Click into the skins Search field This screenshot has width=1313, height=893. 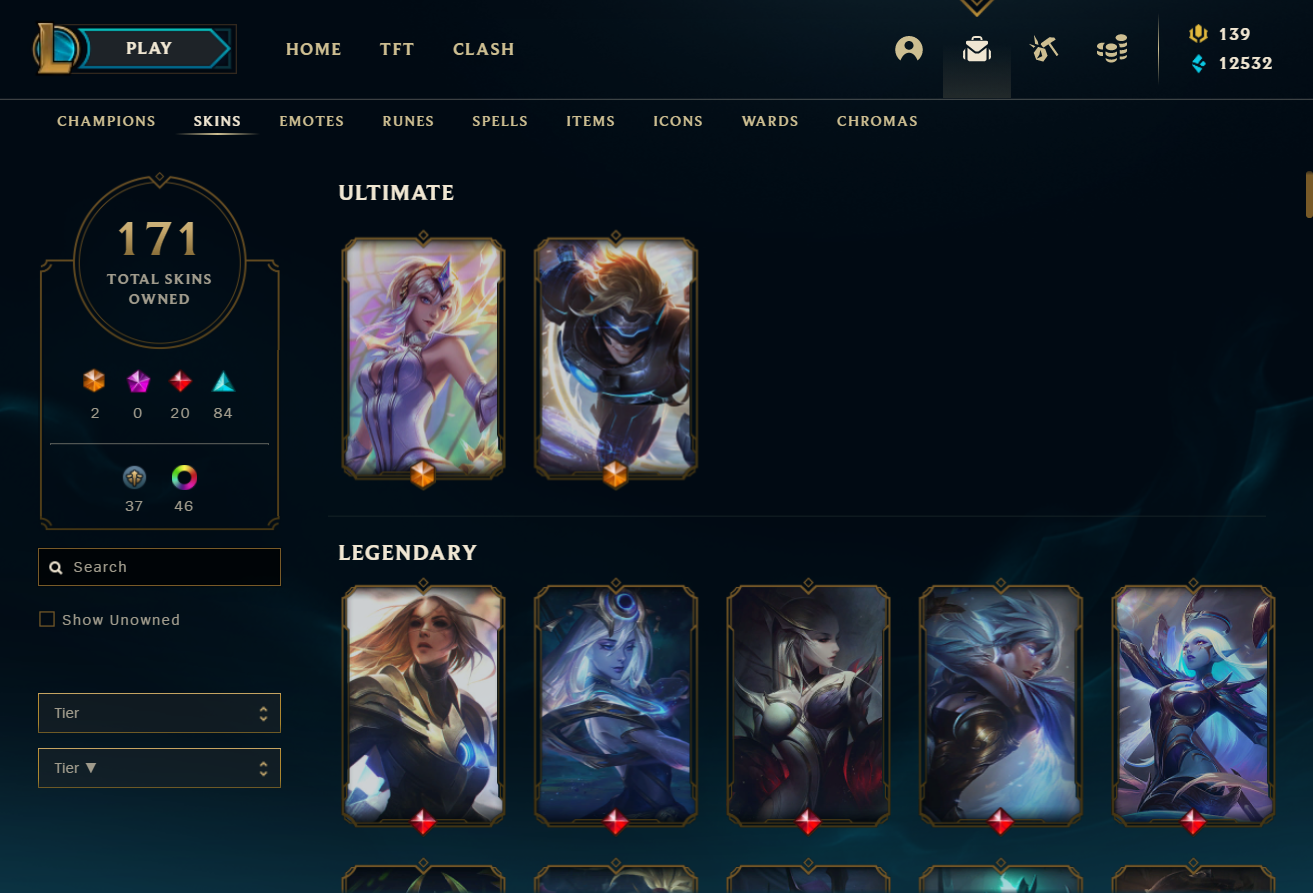(x=159, y=567)
